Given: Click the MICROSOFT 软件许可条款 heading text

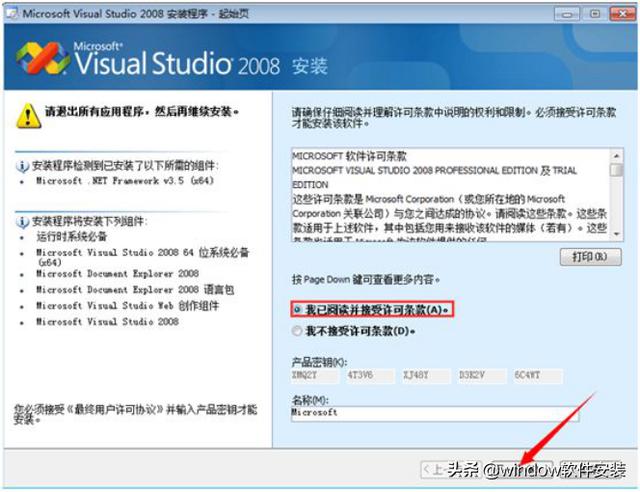Looking at the screenshot, I should [x=349, y=156].
